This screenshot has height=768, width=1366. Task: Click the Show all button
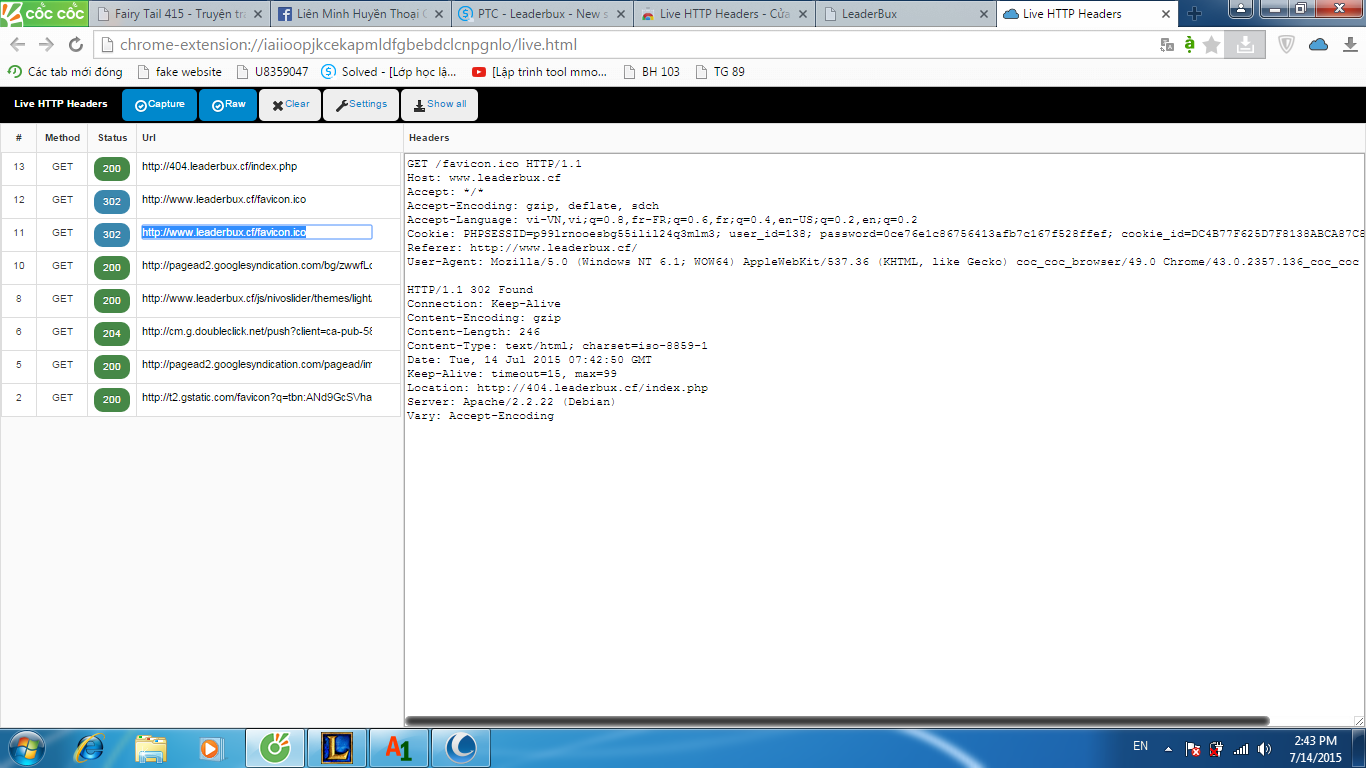pos(440,105)
